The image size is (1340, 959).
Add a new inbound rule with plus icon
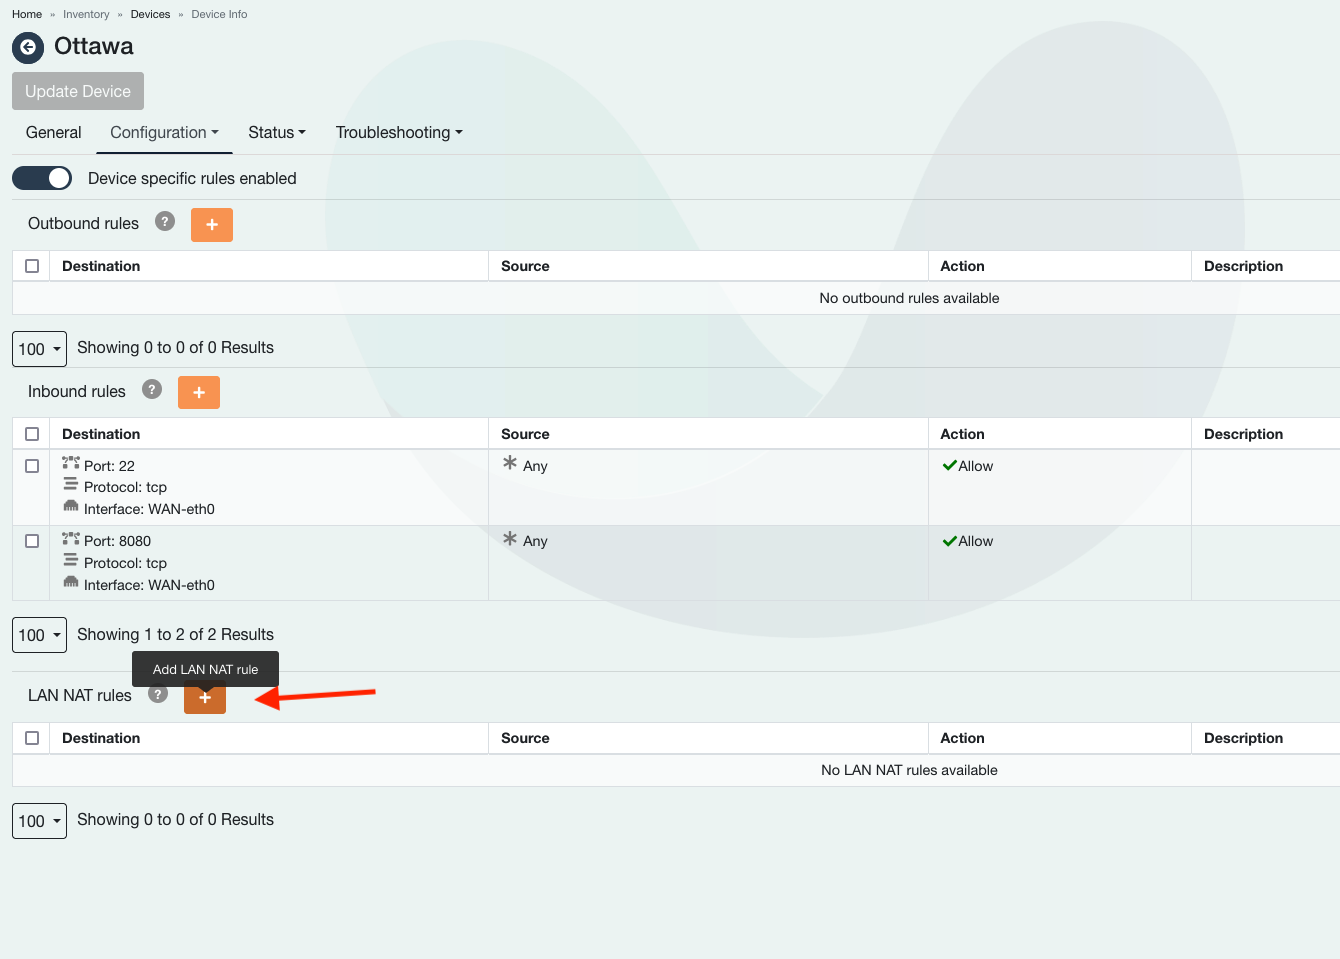click(199, 393)
